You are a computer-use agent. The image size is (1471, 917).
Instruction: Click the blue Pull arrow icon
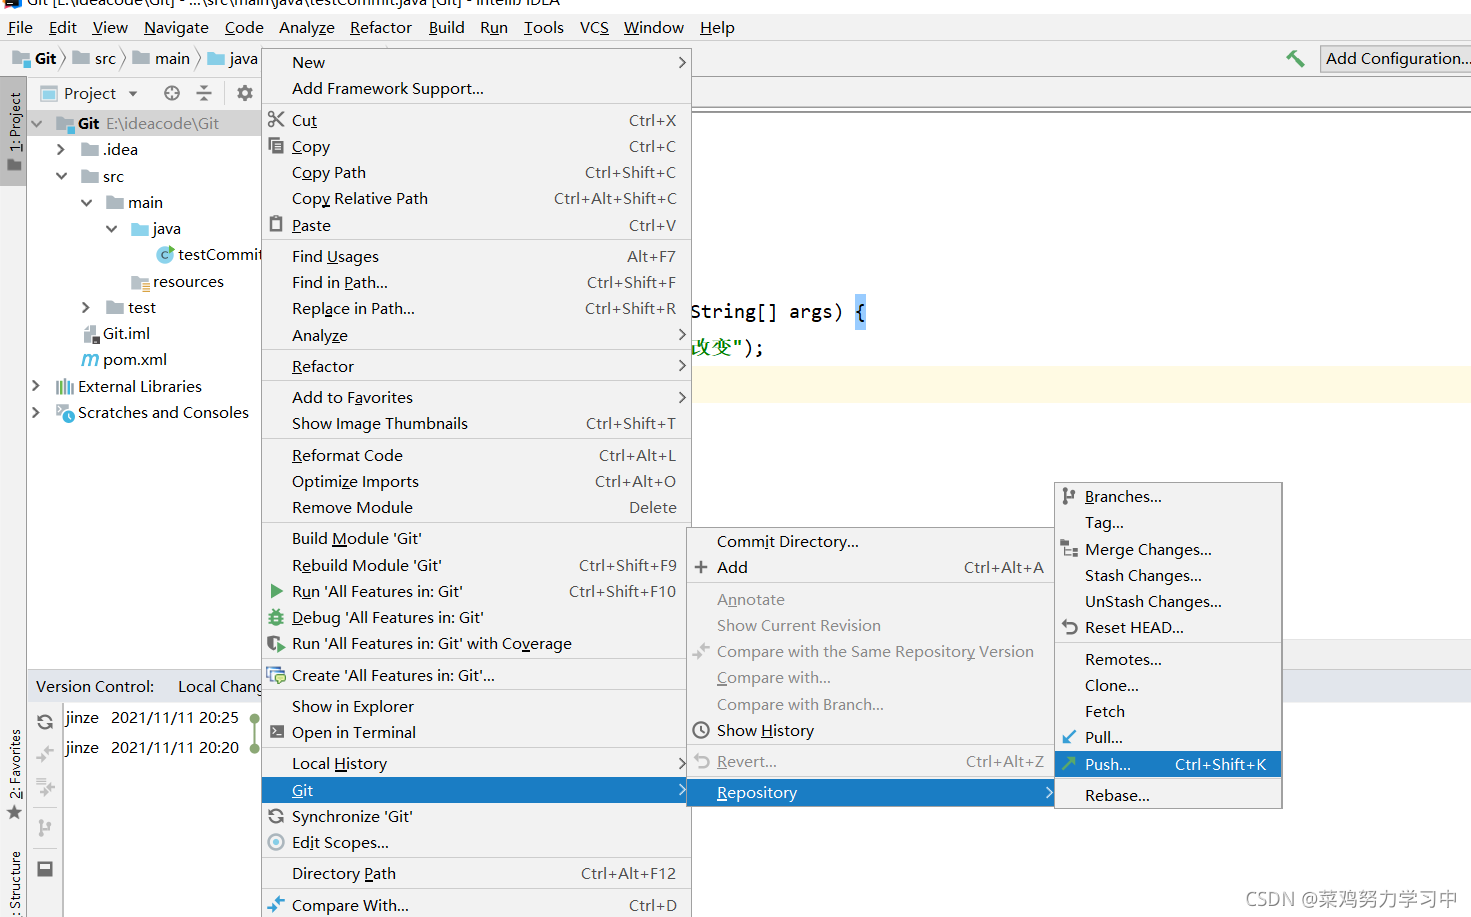(1069, 737)
